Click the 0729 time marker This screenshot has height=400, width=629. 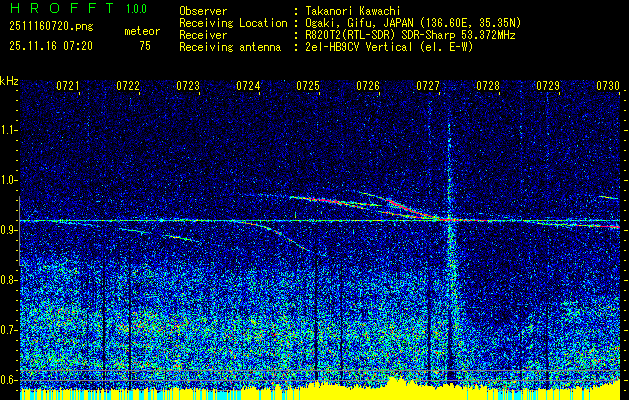point(548,85)
